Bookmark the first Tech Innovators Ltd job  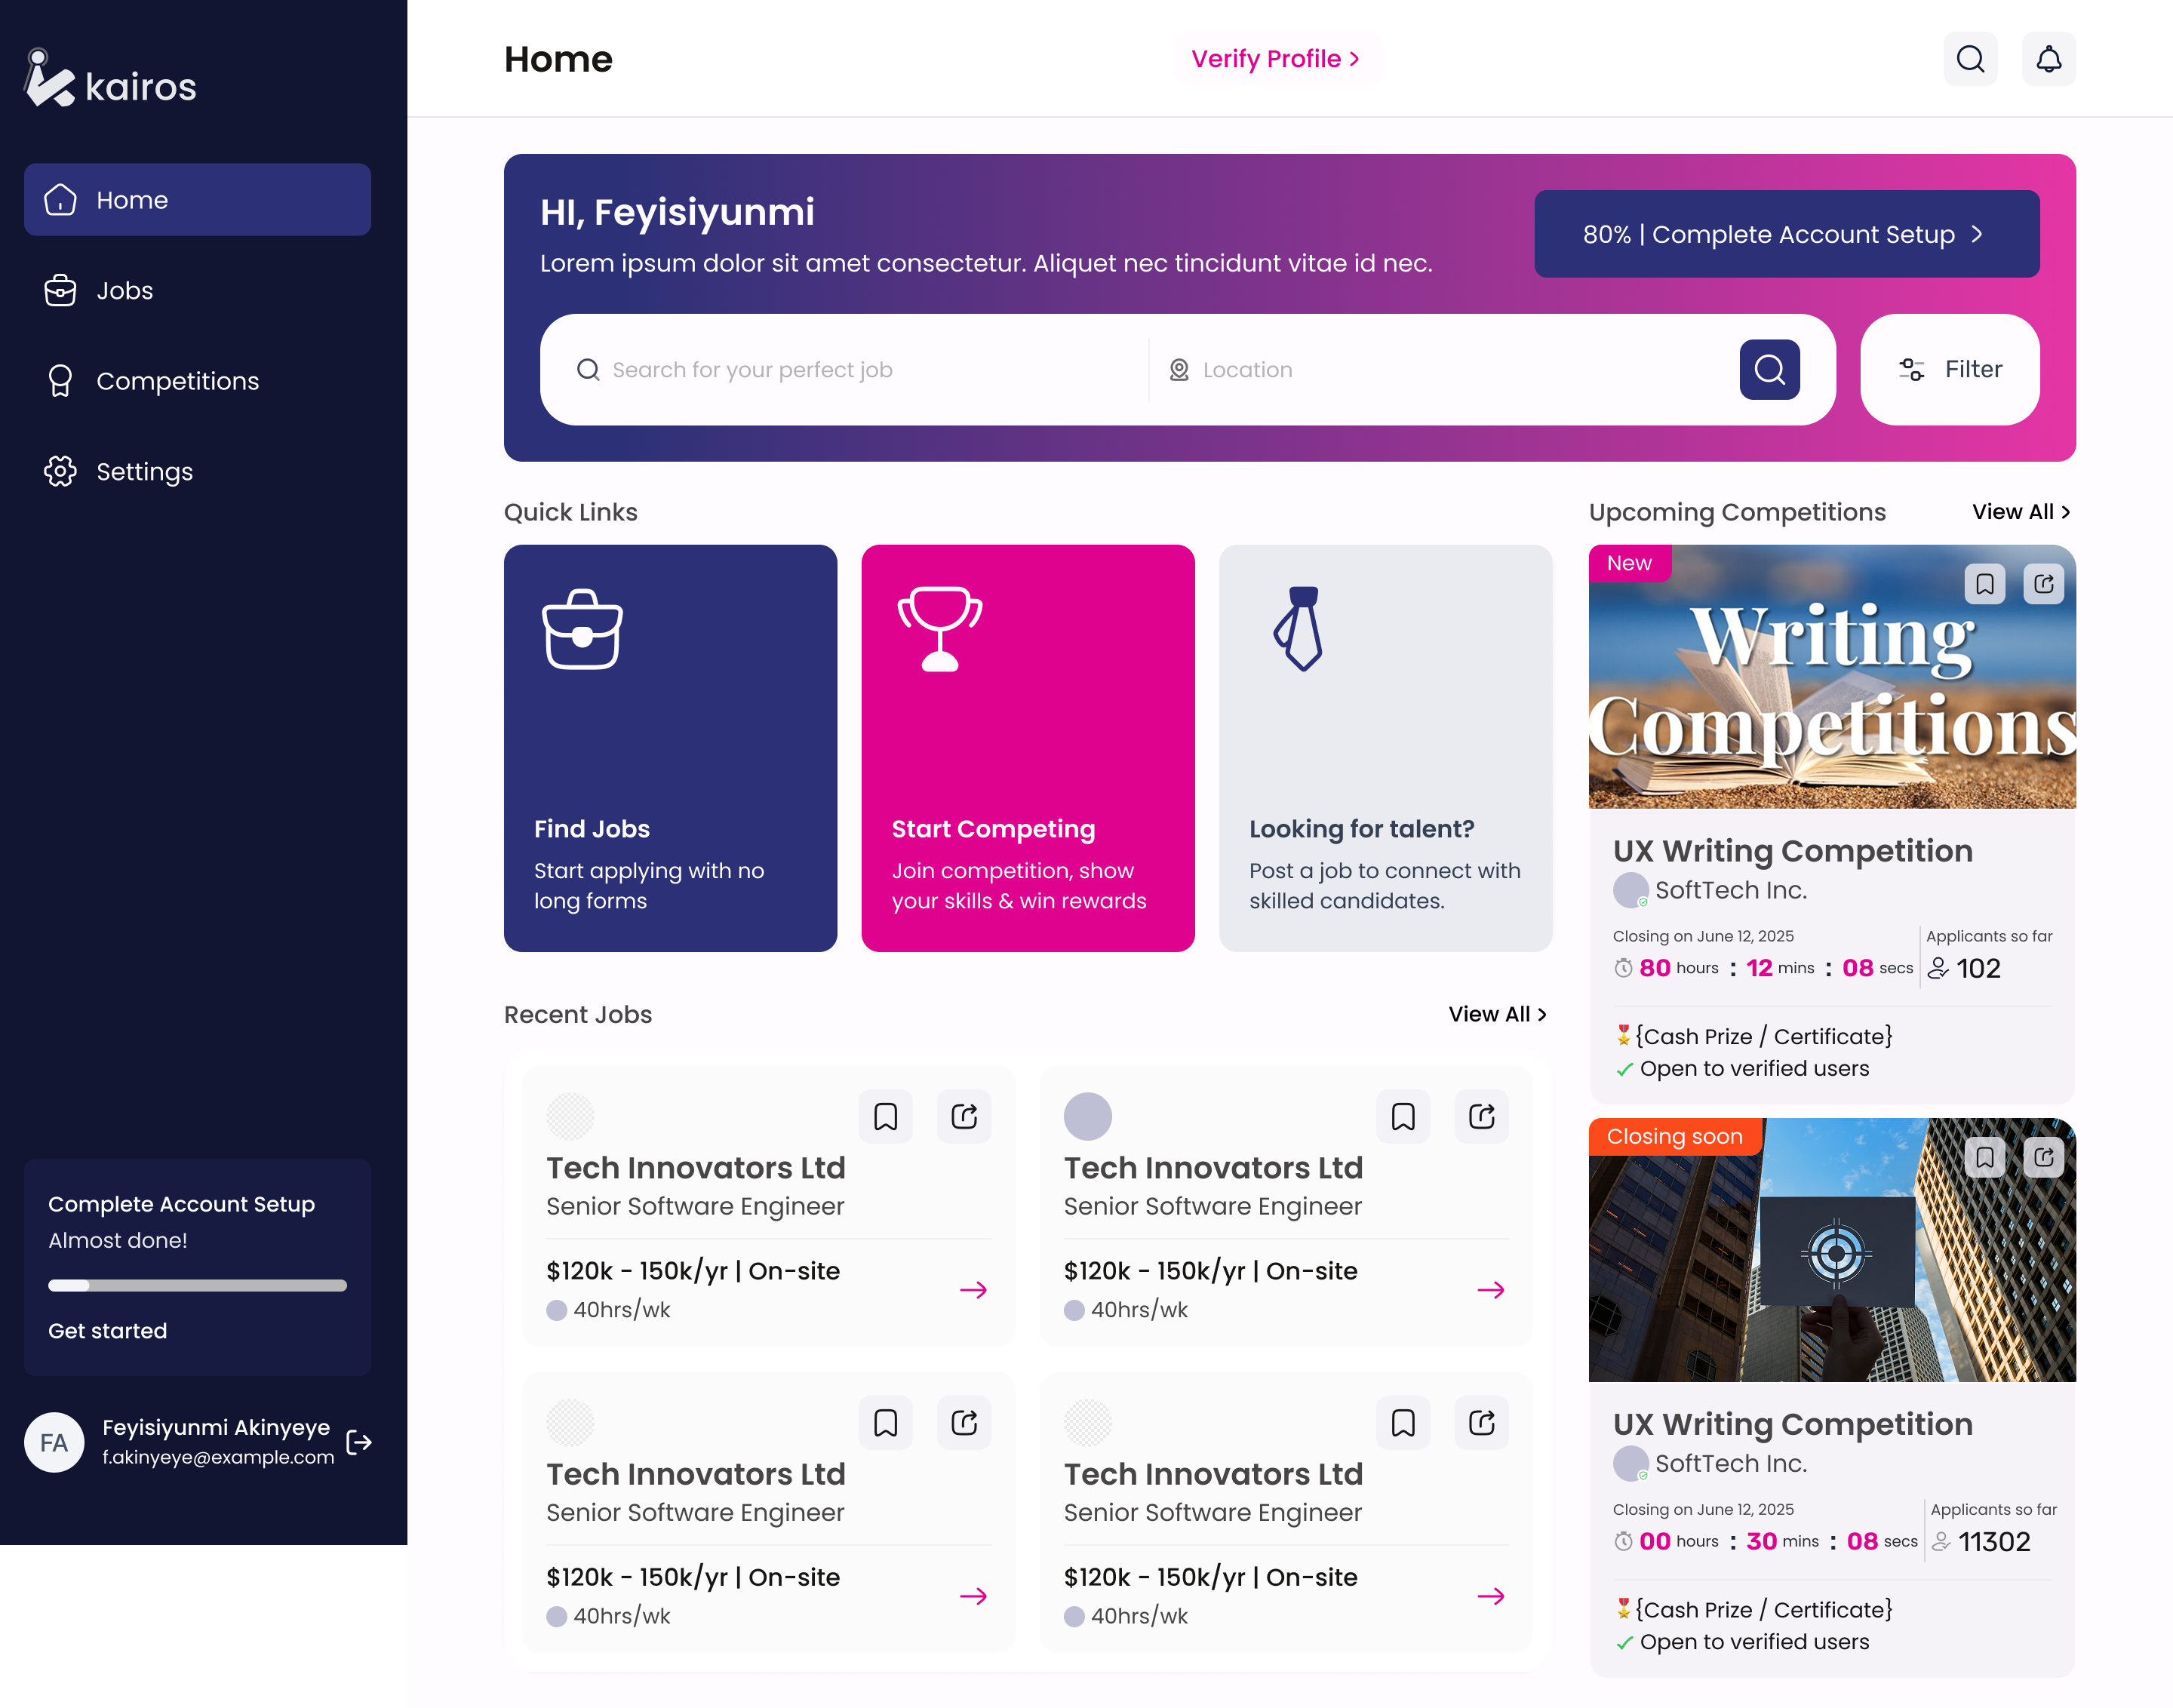pos(885,1116)
